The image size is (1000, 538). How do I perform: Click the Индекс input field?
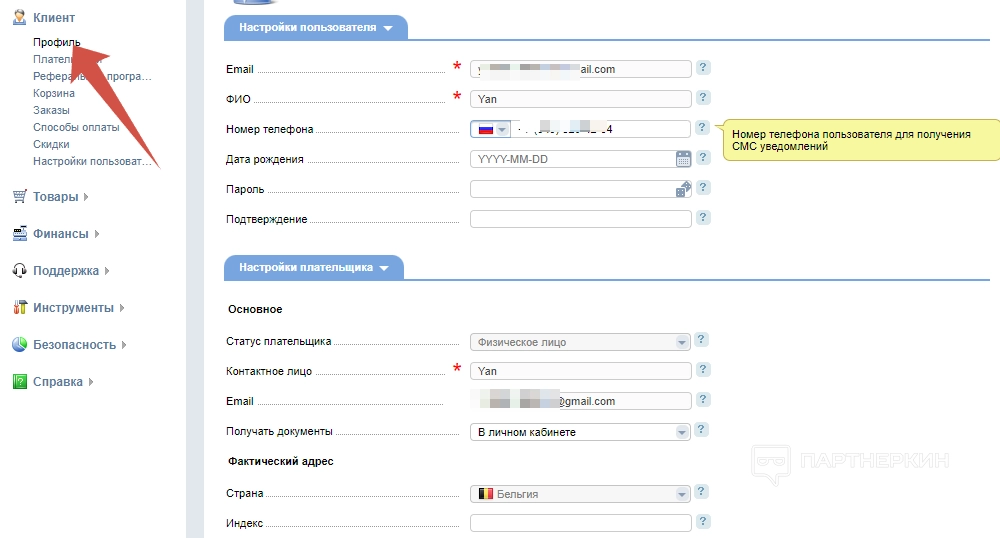point(580,523)
